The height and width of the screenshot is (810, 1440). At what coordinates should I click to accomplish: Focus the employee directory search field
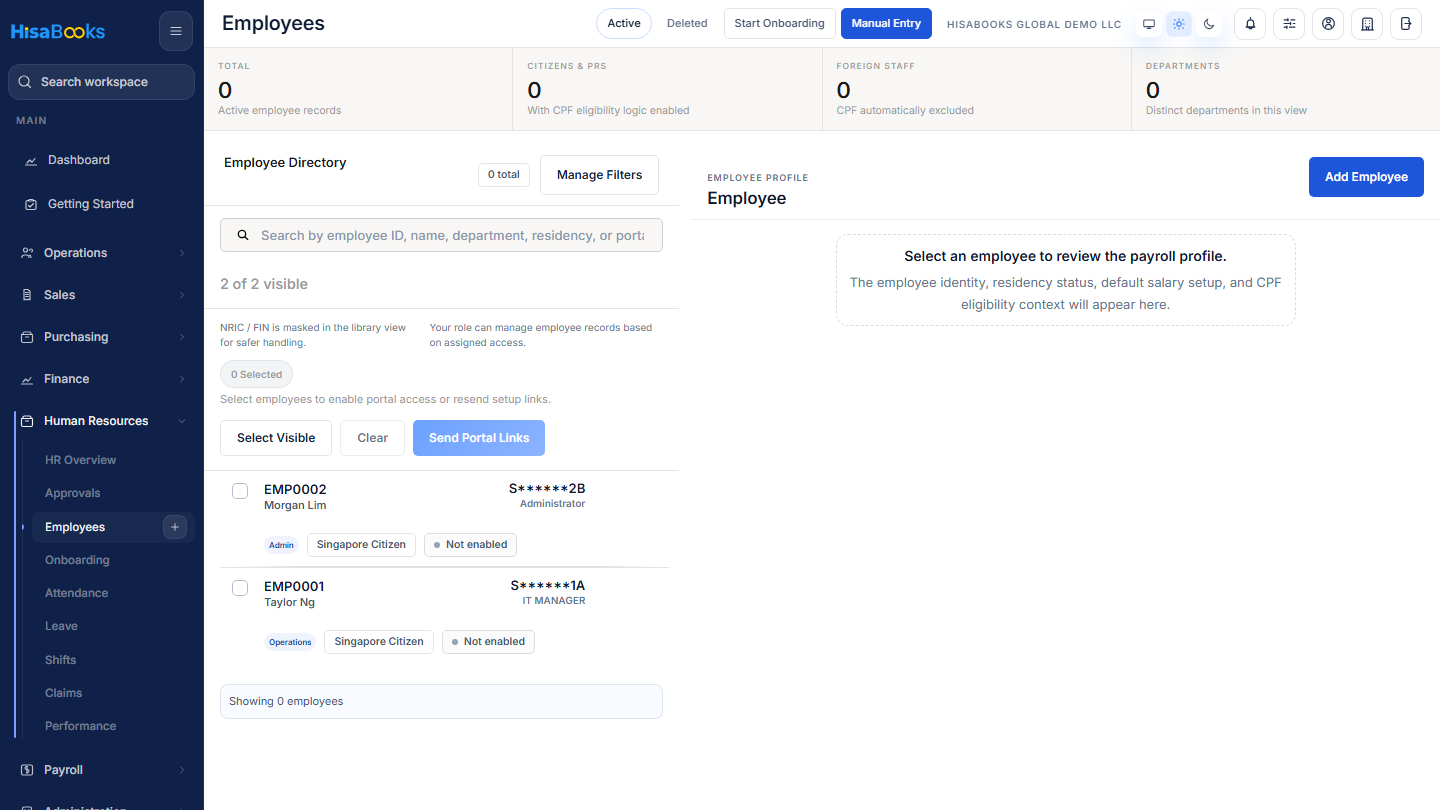click(441, 235)
